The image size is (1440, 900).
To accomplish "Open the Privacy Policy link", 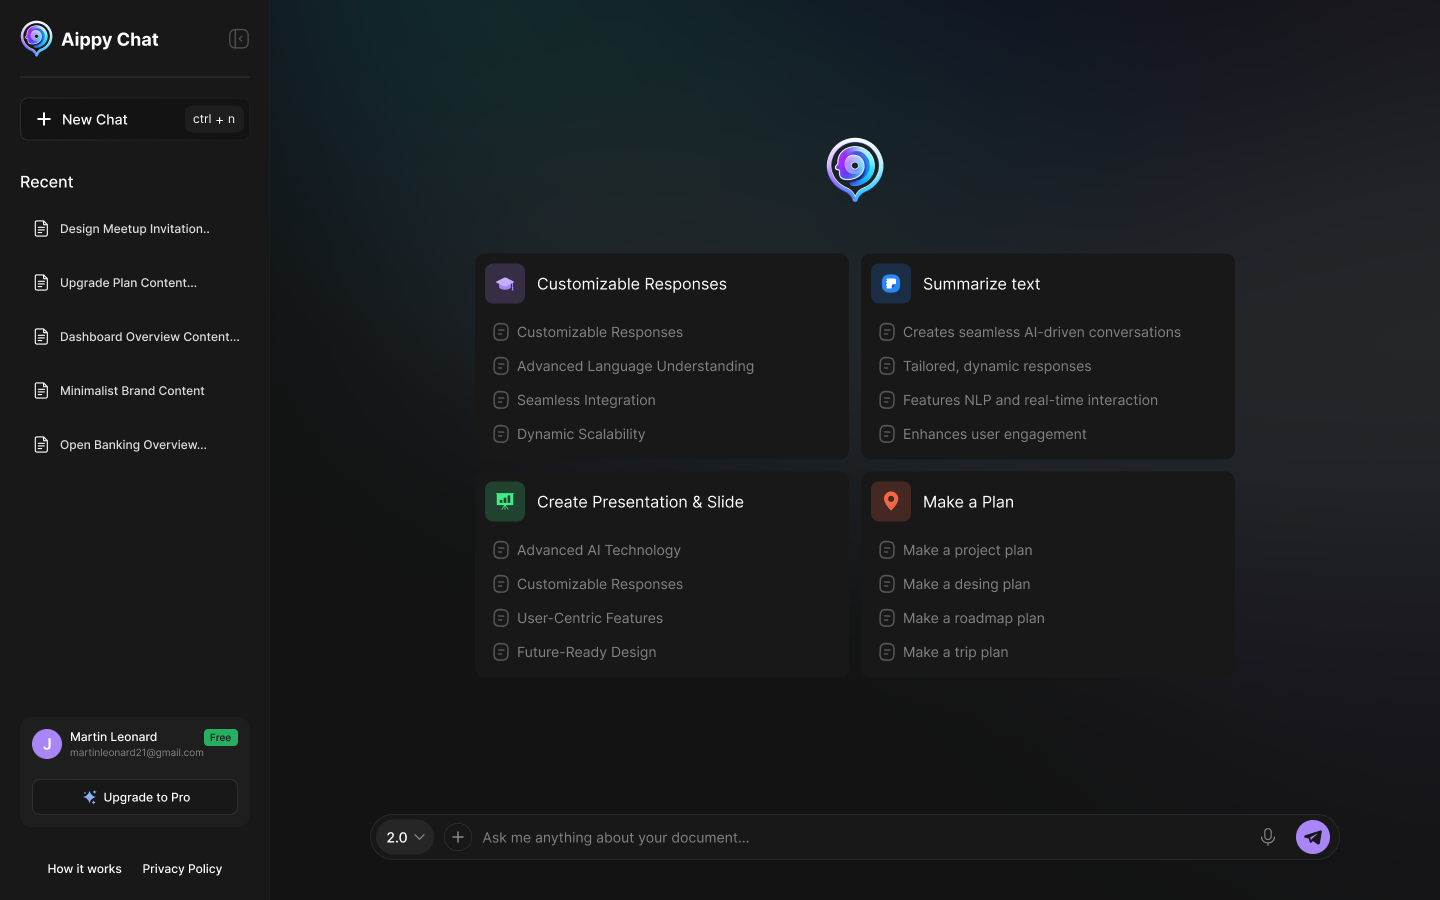I will click(x=182, y=869).
